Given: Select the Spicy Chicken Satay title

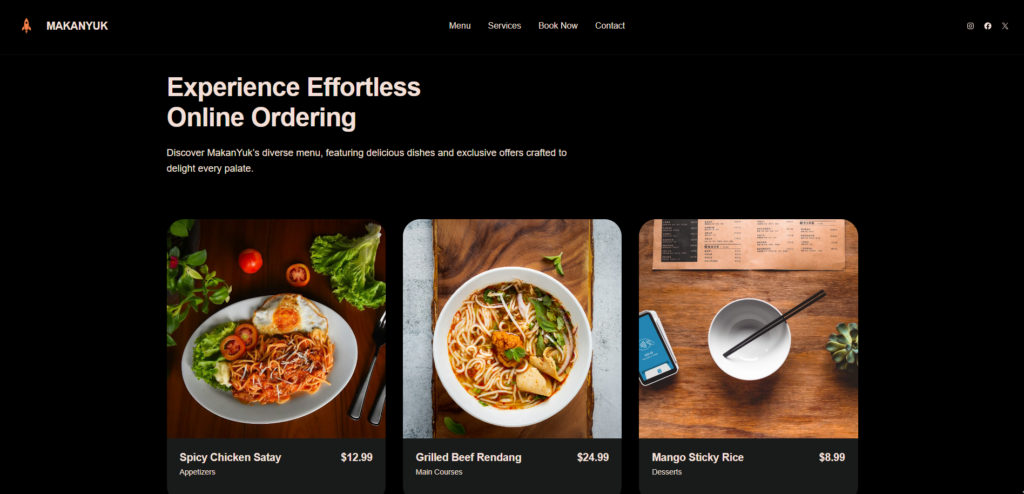Looking at the screenshot, I should click(x=231, y=457).
